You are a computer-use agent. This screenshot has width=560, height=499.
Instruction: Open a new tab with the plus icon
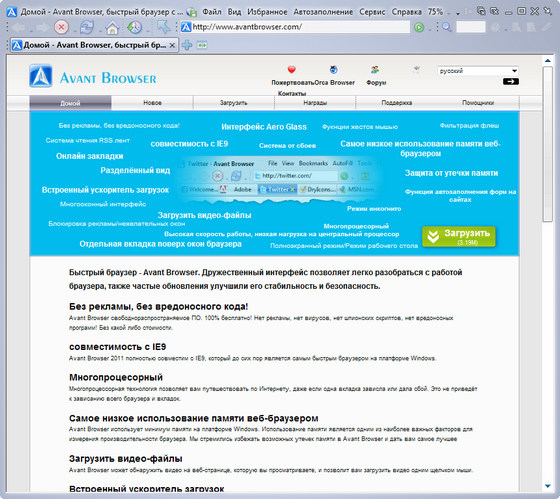[187, 45]
